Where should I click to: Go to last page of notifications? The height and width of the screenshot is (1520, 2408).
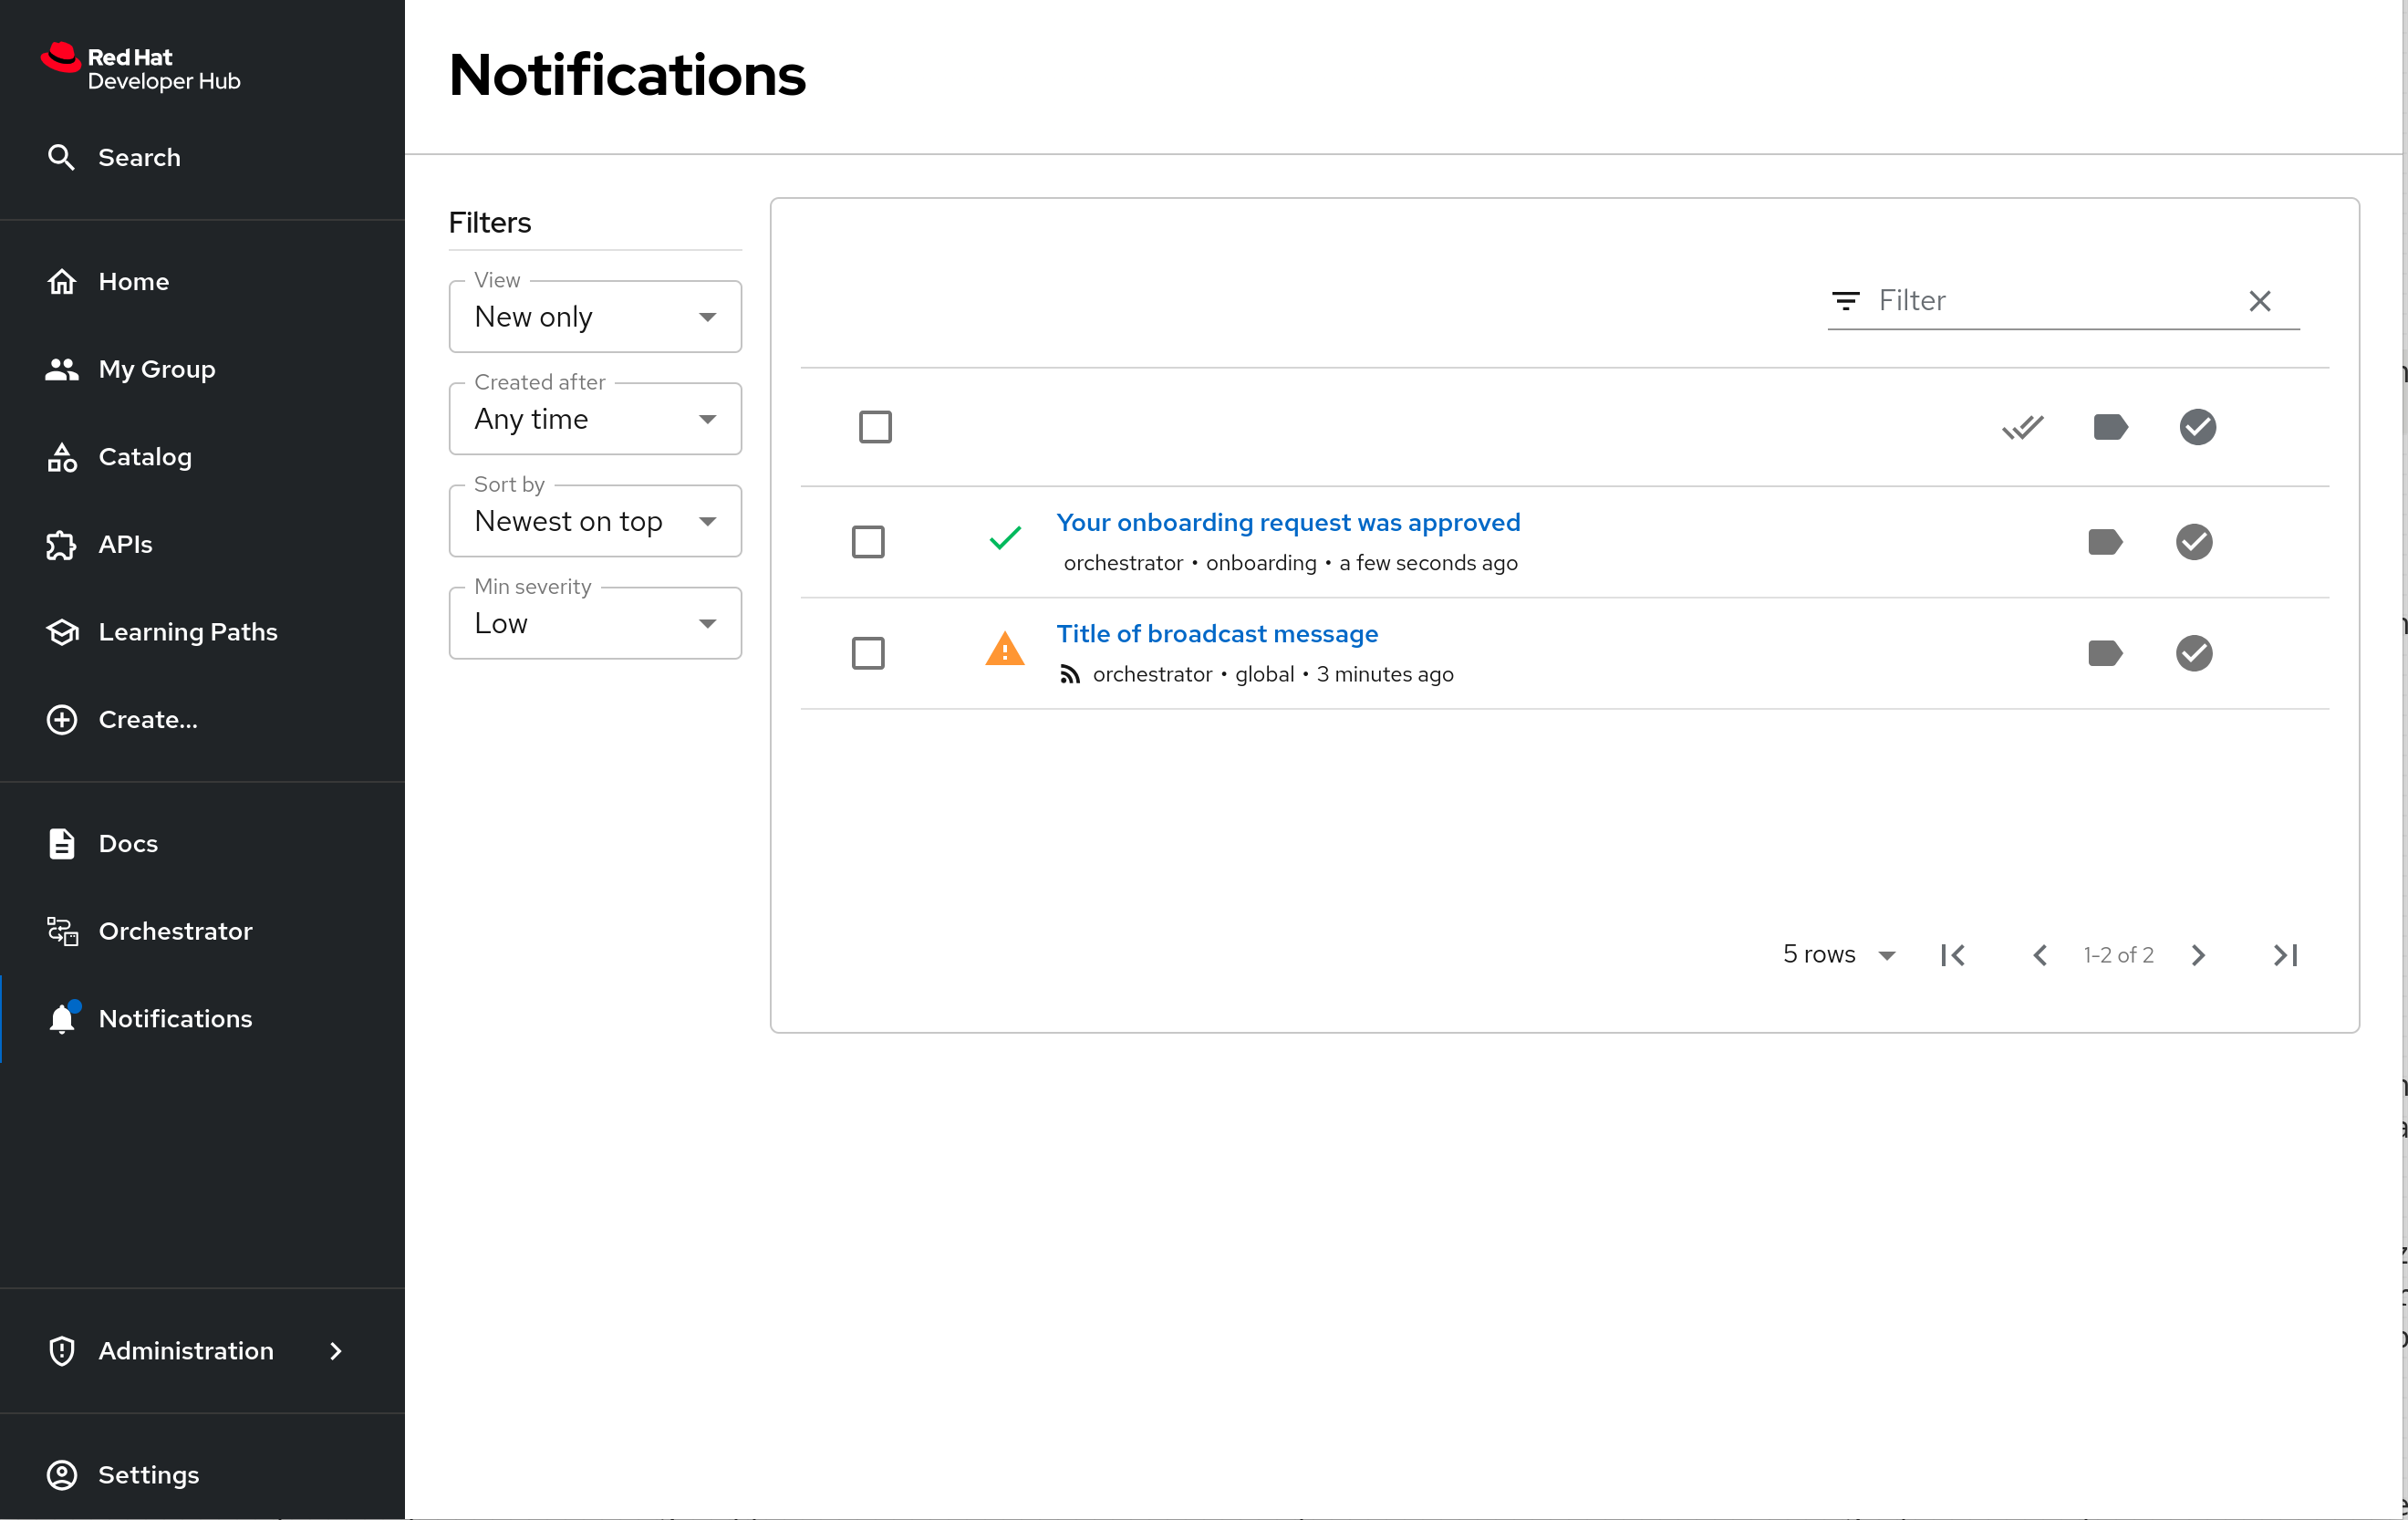point(2285,955)
